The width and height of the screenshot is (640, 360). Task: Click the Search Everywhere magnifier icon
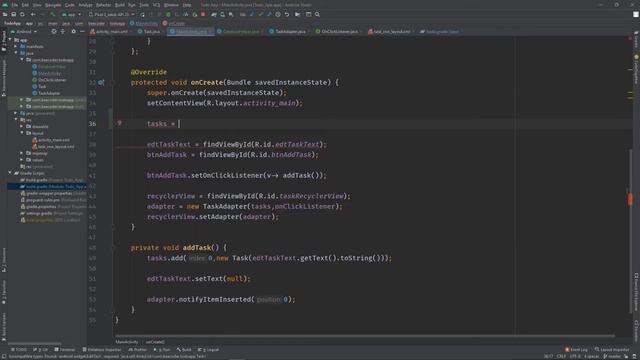pyautogui.click(x=317, y=14)
